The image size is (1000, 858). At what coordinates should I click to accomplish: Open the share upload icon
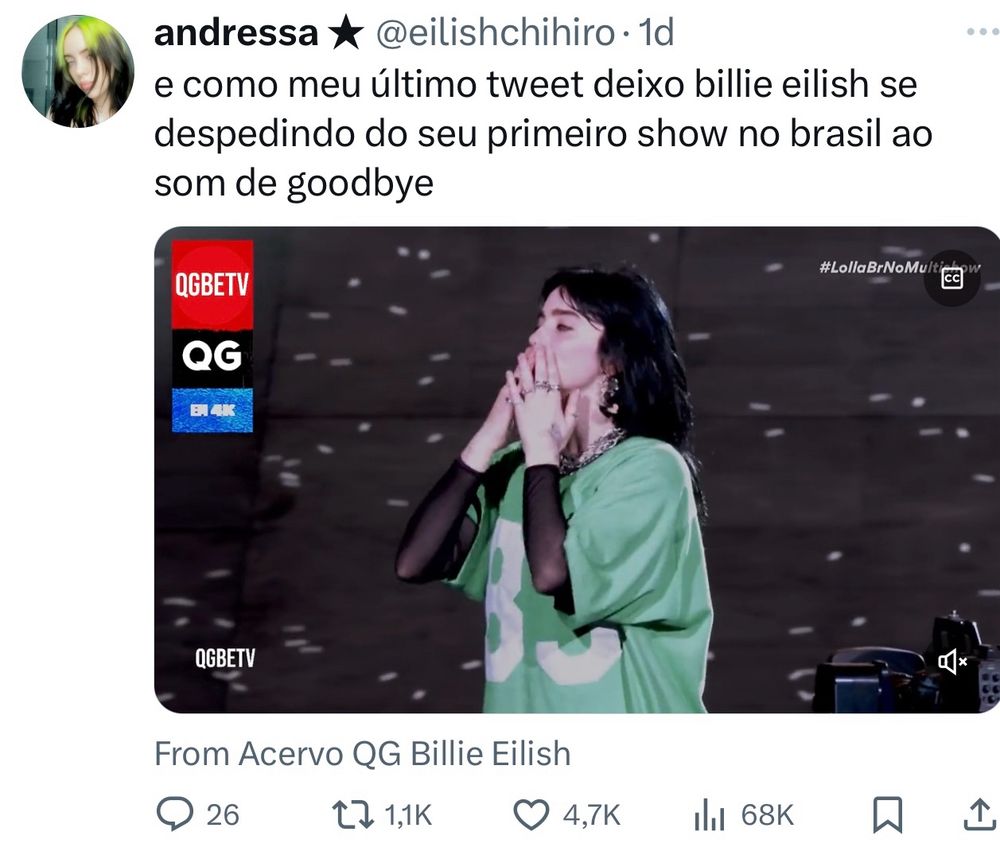[x=981, y=815]
